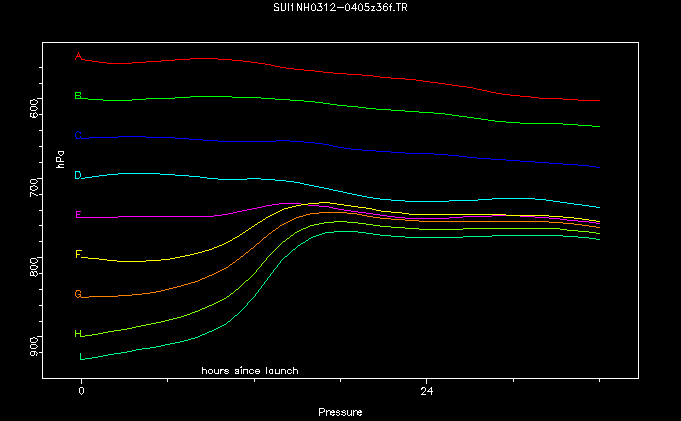Click the orange trajectory label G
Screen dimensions: 681x421
(x=78, y=294)
